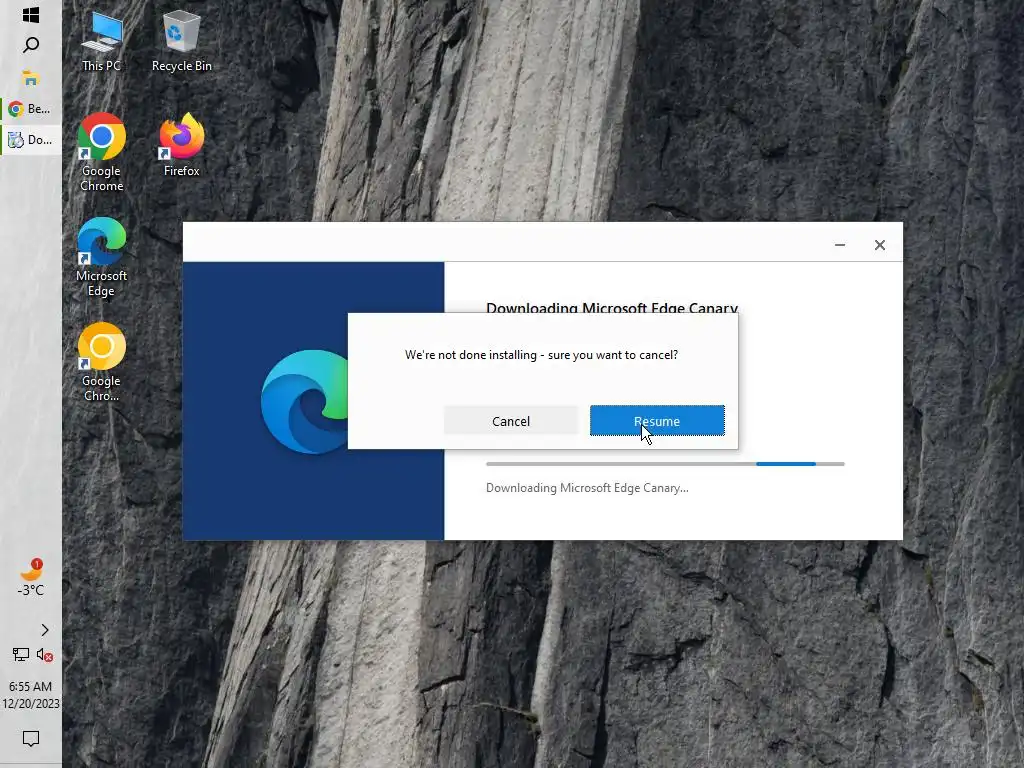Open network status tray icon

[20, 654]
